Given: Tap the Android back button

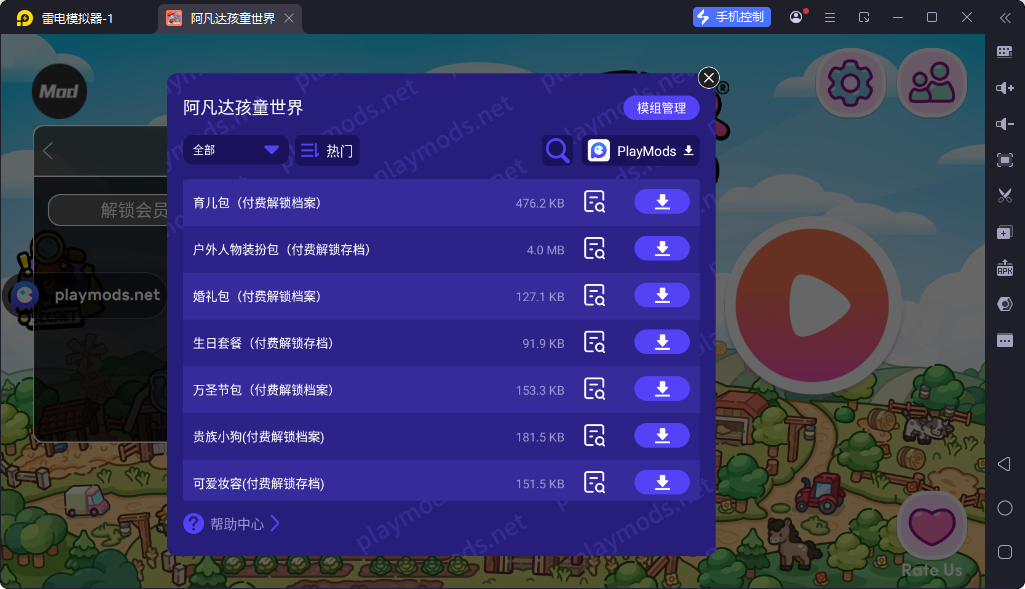Looking at the screenshot, I should pos(1005,464).
